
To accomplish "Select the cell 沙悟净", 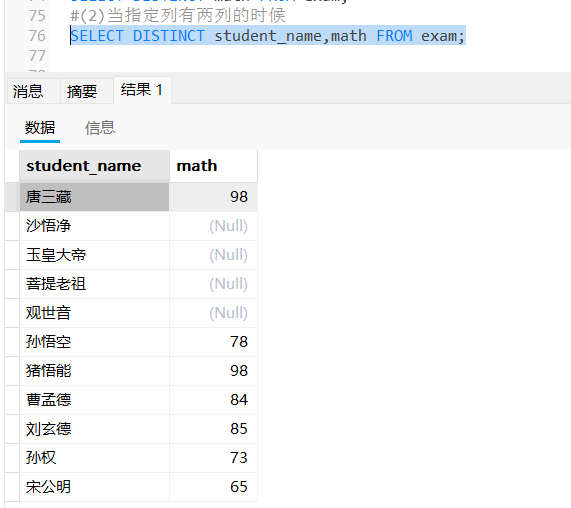I will 94,226.
